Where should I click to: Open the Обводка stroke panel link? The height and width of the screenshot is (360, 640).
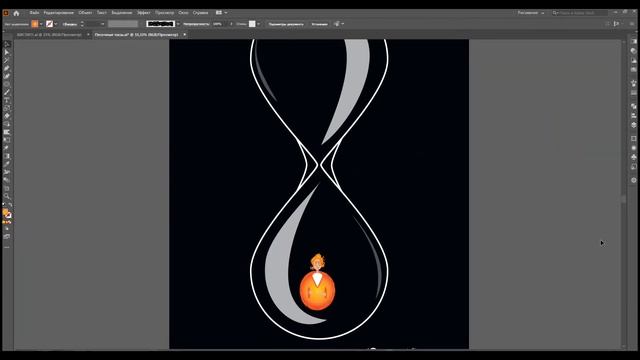tap(70, 24)
